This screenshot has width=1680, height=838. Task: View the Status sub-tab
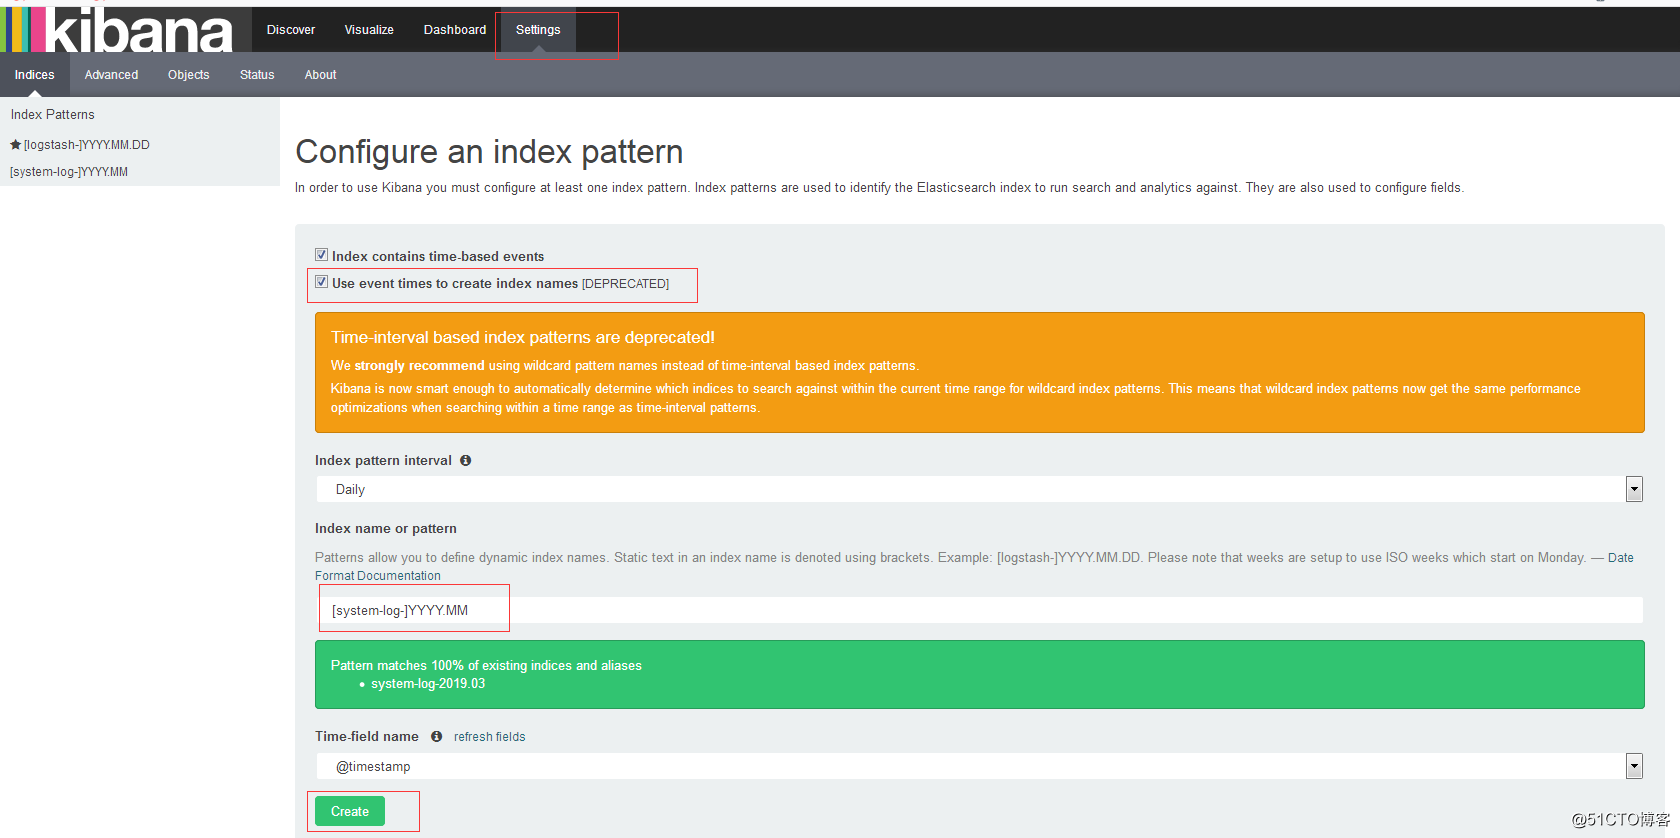257,75
